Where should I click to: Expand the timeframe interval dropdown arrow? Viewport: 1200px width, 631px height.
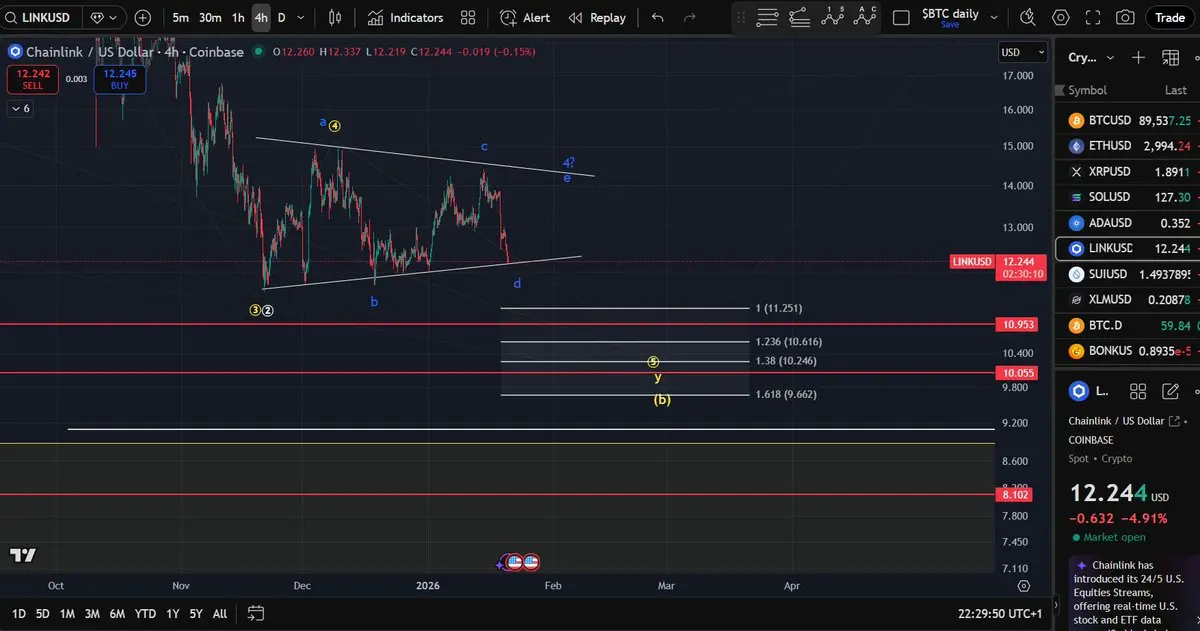tap(301, 18)
